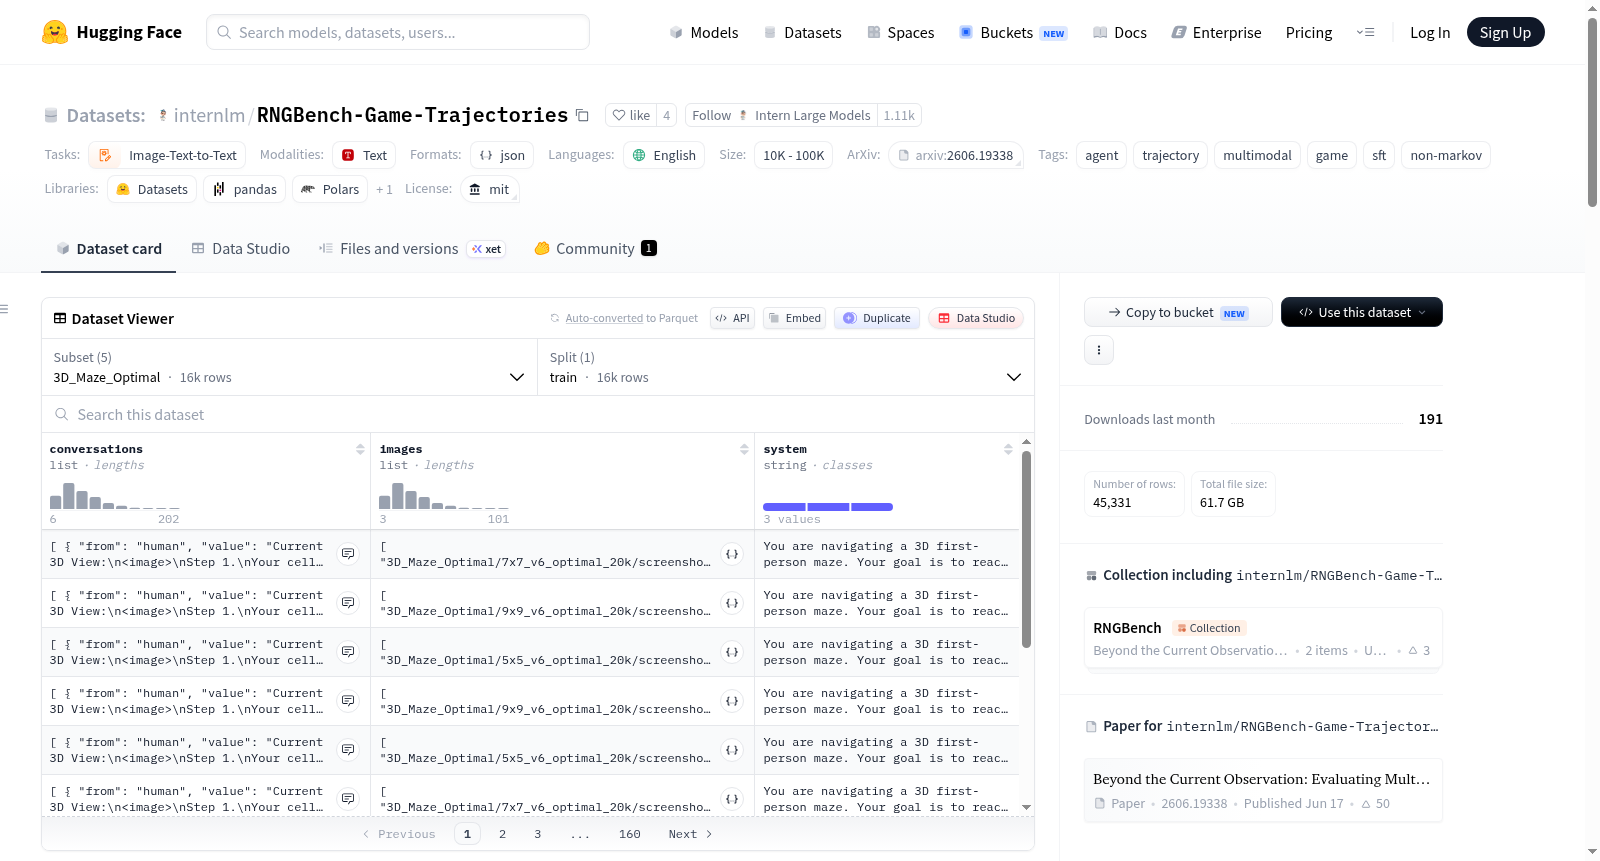Expand conversation cell for the first 7x7 row
Viewport: 1600px width, 861px height.
[x=348, y=554]
